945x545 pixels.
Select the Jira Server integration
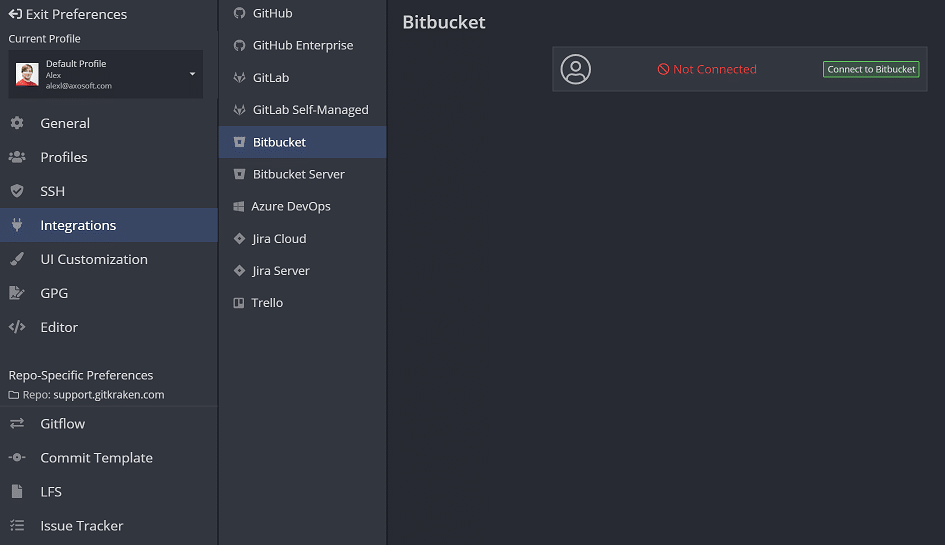tap(303, 271)
